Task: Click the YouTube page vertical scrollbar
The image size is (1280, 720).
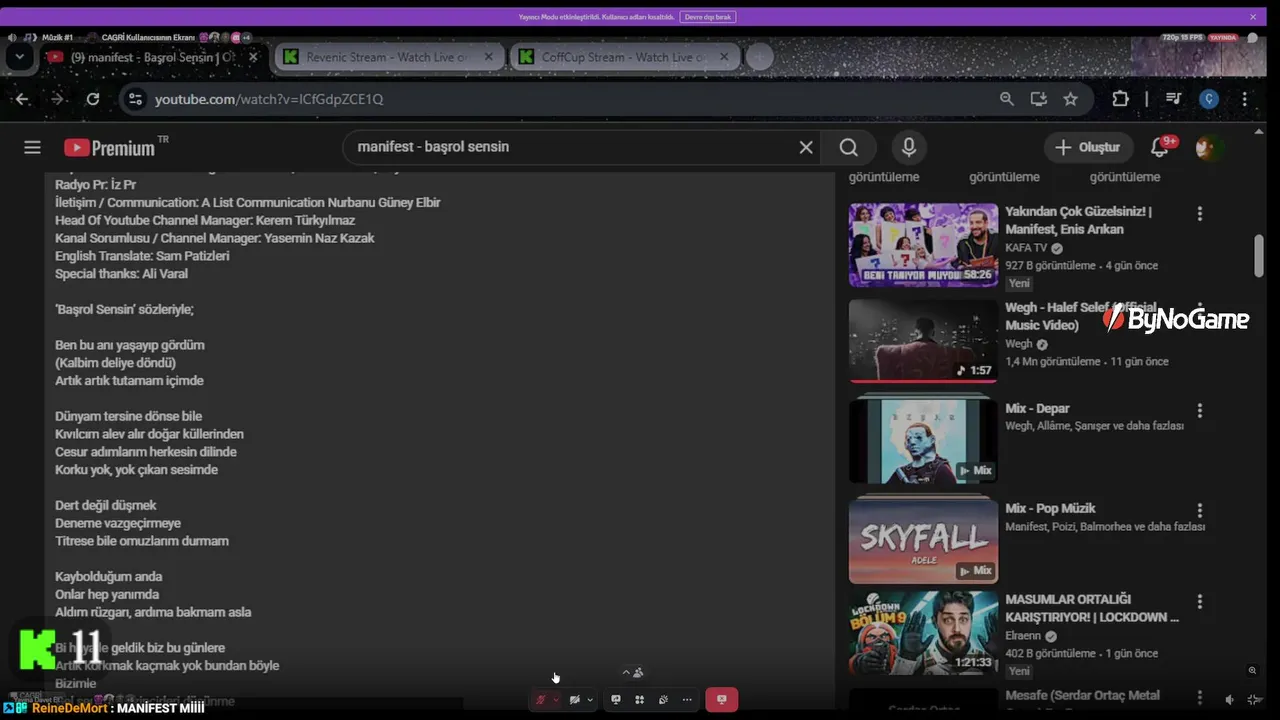Action: [x=1259, y=256]
